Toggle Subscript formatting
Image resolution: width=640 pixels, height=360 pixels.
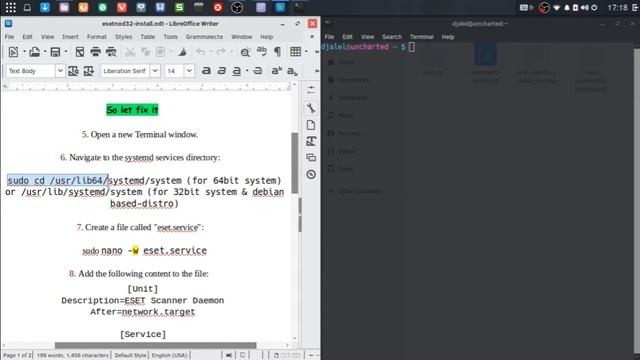(x=292, y=71)
